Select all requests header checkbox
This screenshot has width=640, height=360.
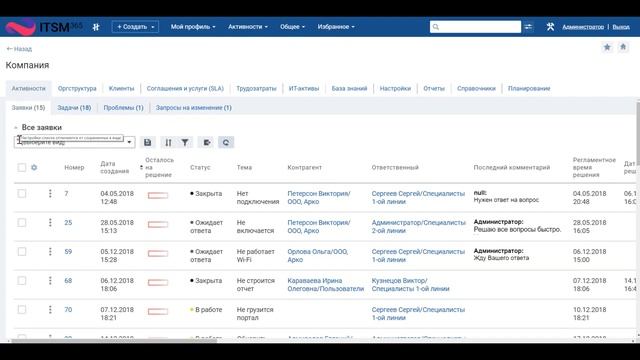click(22, 167)
